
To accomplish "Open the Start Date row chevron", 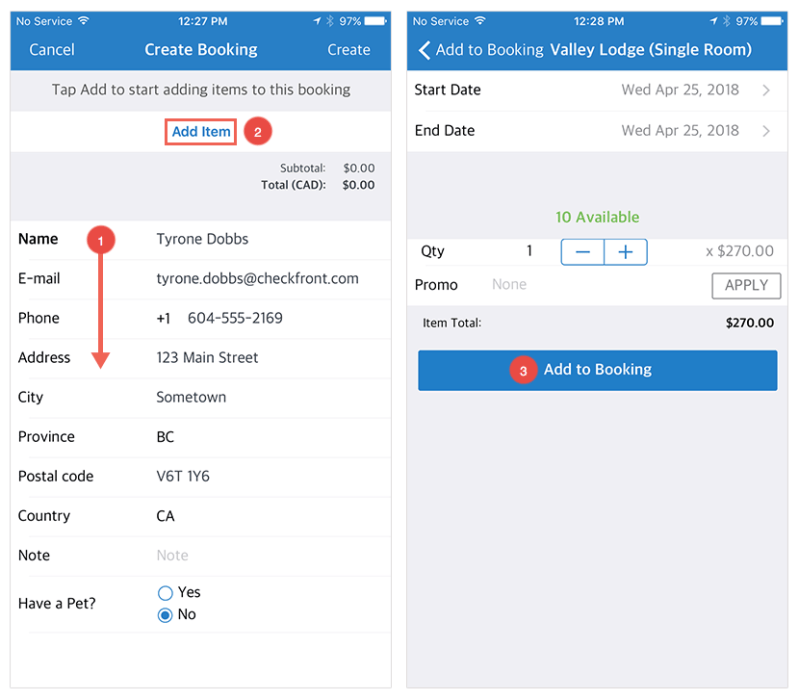I will coord(766,90).
